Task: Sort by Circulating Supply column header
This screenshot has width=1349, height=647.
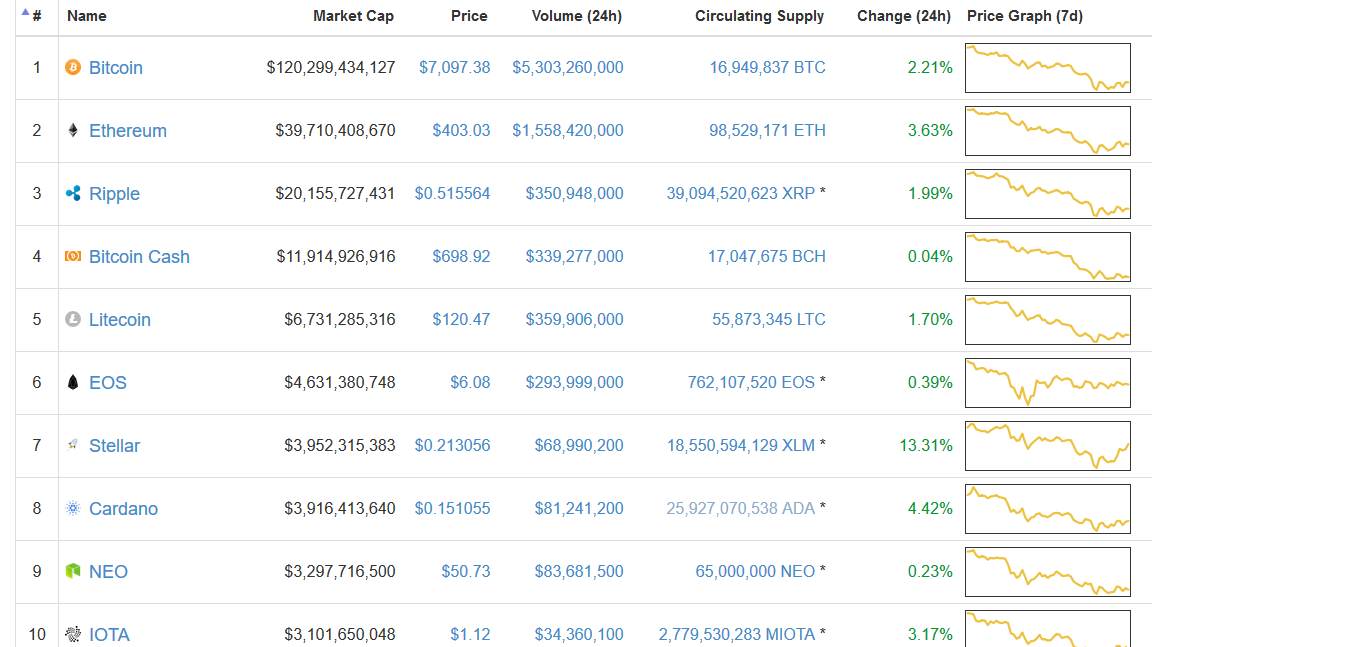Action: [x=760, y=16]
